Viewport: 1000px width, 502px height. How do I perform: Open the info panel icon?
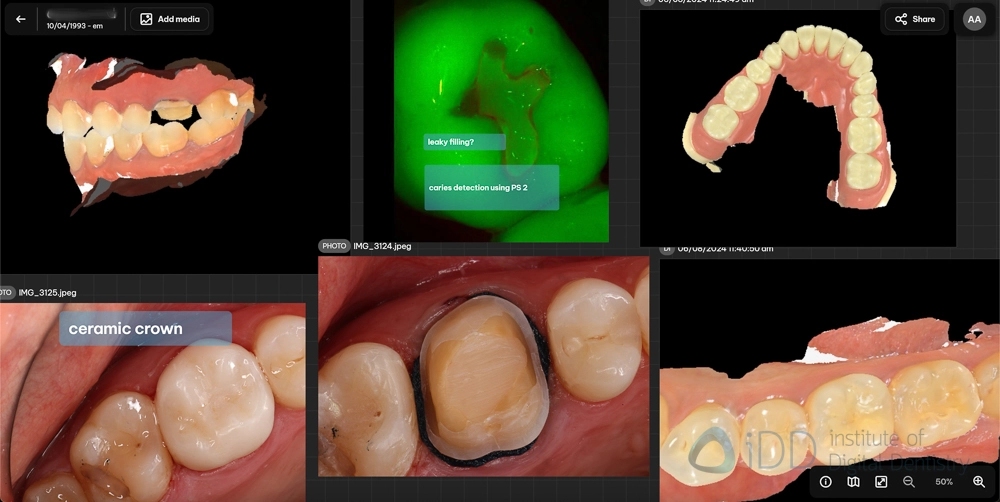pyautogui.click(x=825, y=482)
